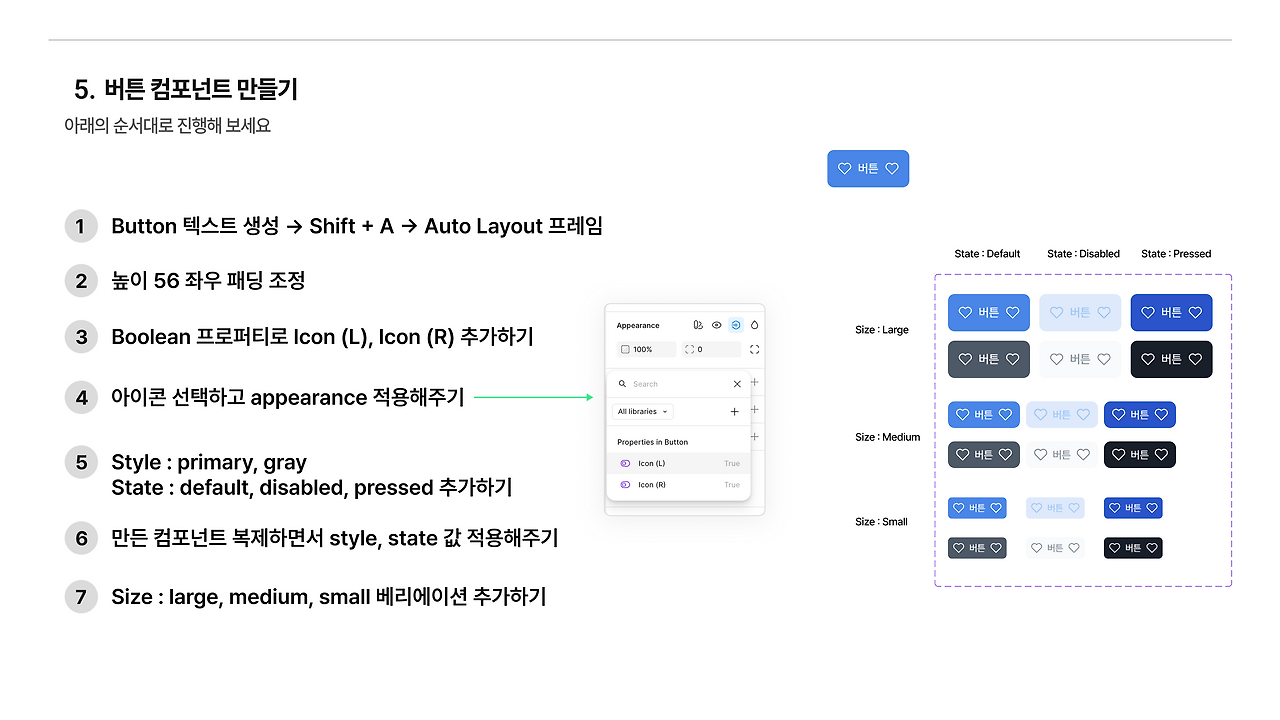Click the first icon beside the Appearance title
The width and height of the screenshot is (1280, 720).
coord(698,325)
